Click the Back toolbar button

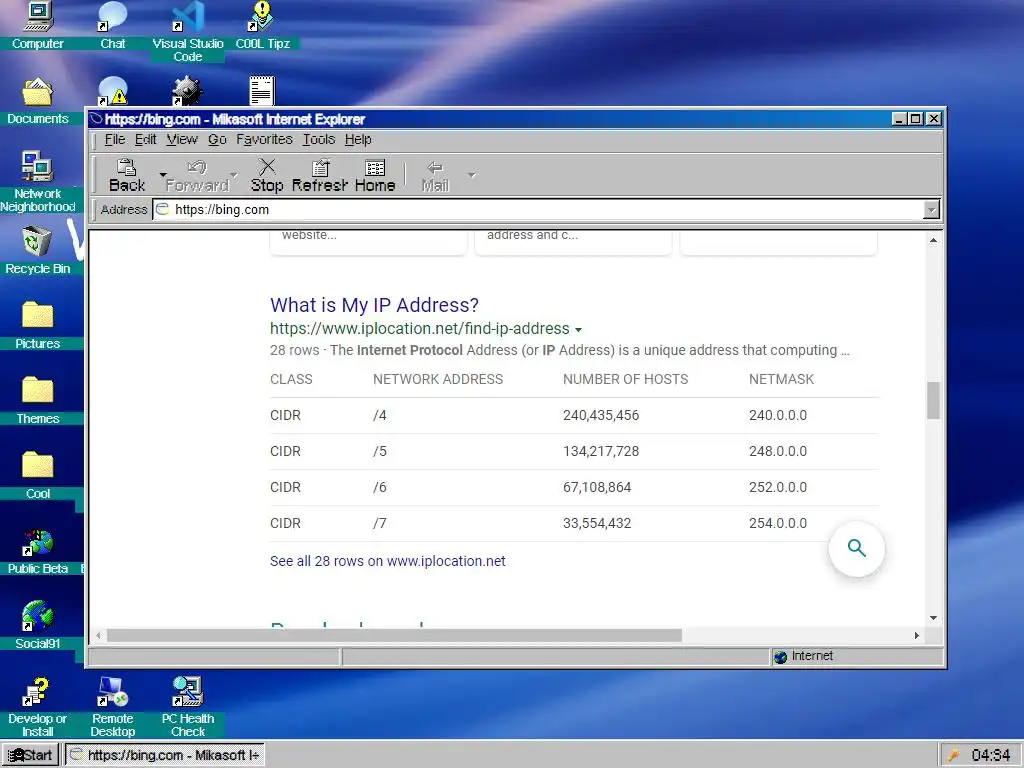coord(127,176)
